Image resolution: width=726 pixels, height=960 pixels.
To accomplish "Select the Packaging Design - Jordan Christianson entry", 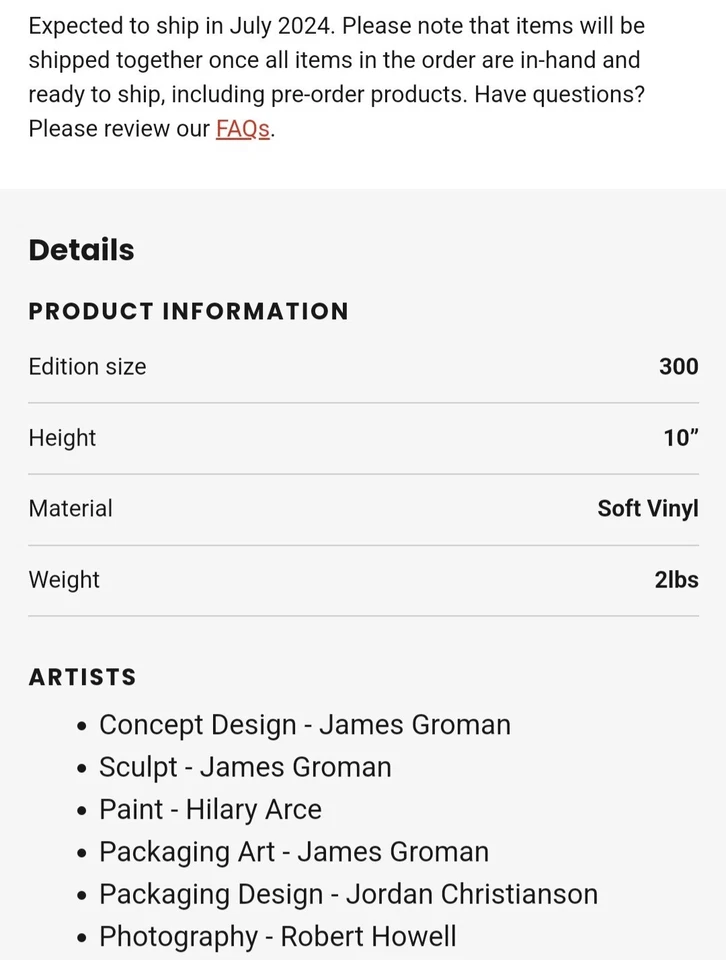I will (348, 894).
